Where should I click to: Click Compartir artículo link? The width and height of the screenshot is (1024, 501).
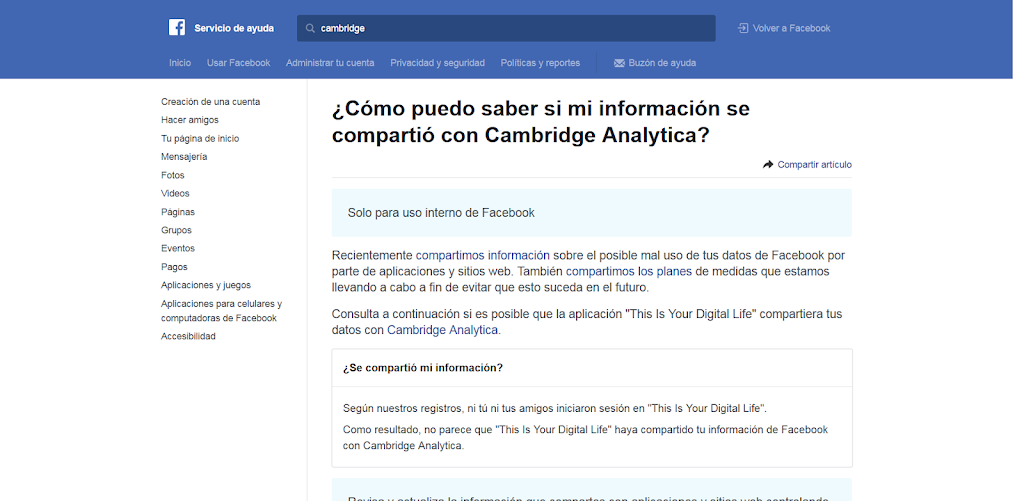[x=814, y=165]
